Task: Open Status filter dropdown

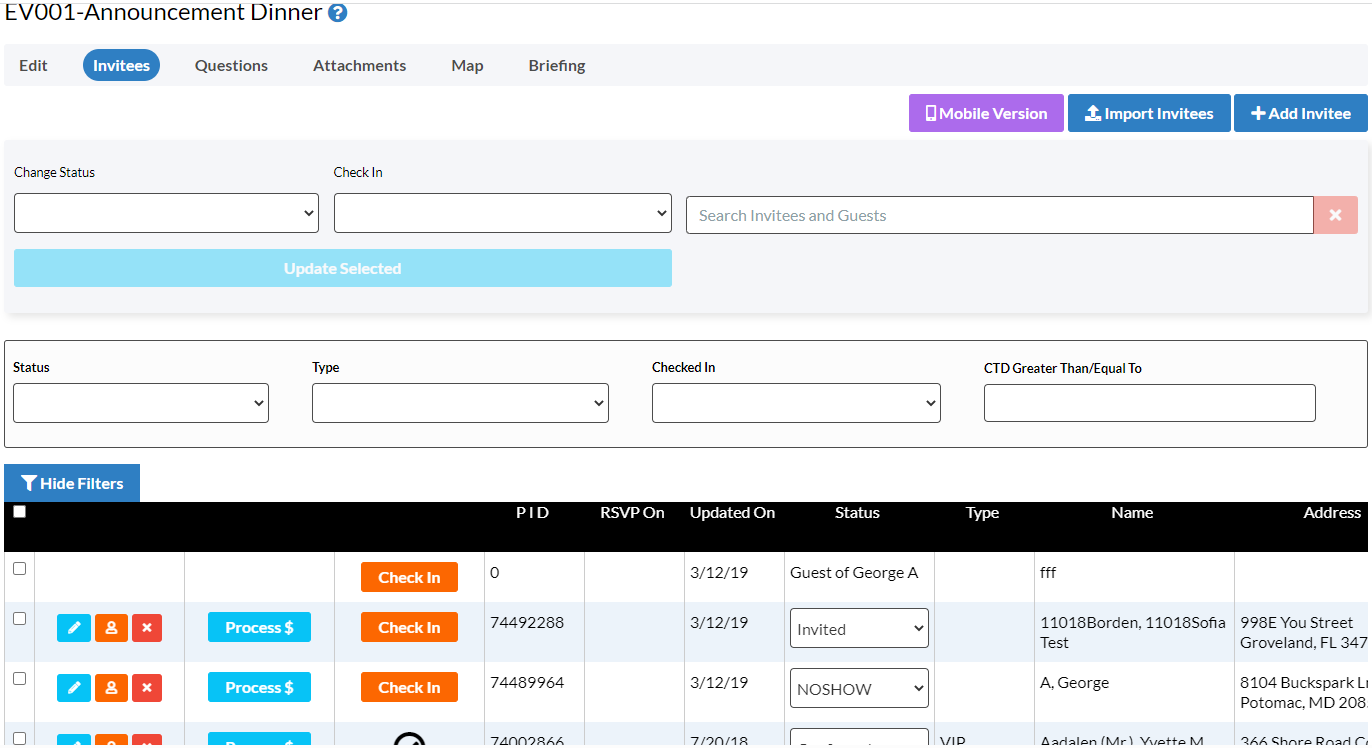Action: (x=141, y=403)
